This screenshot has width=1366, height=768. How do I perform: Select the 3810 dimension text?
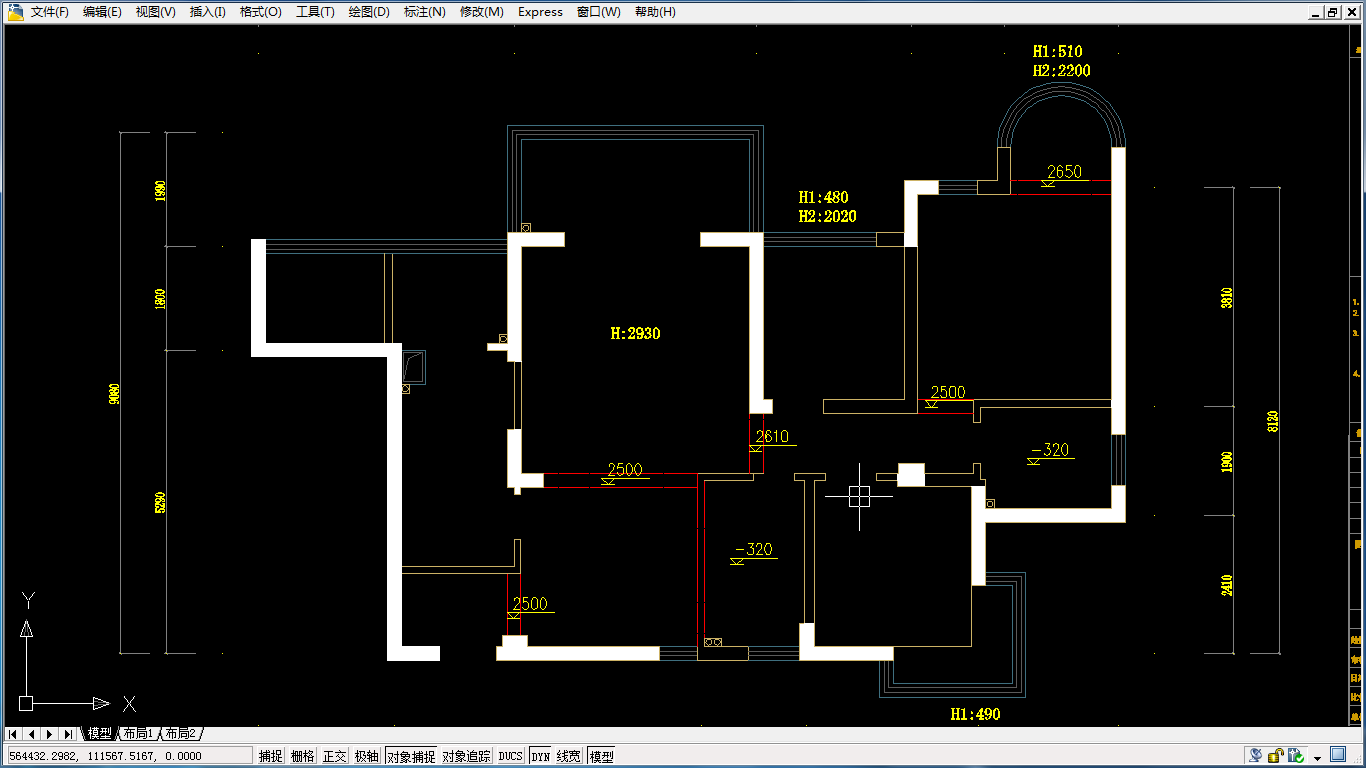1227,298
